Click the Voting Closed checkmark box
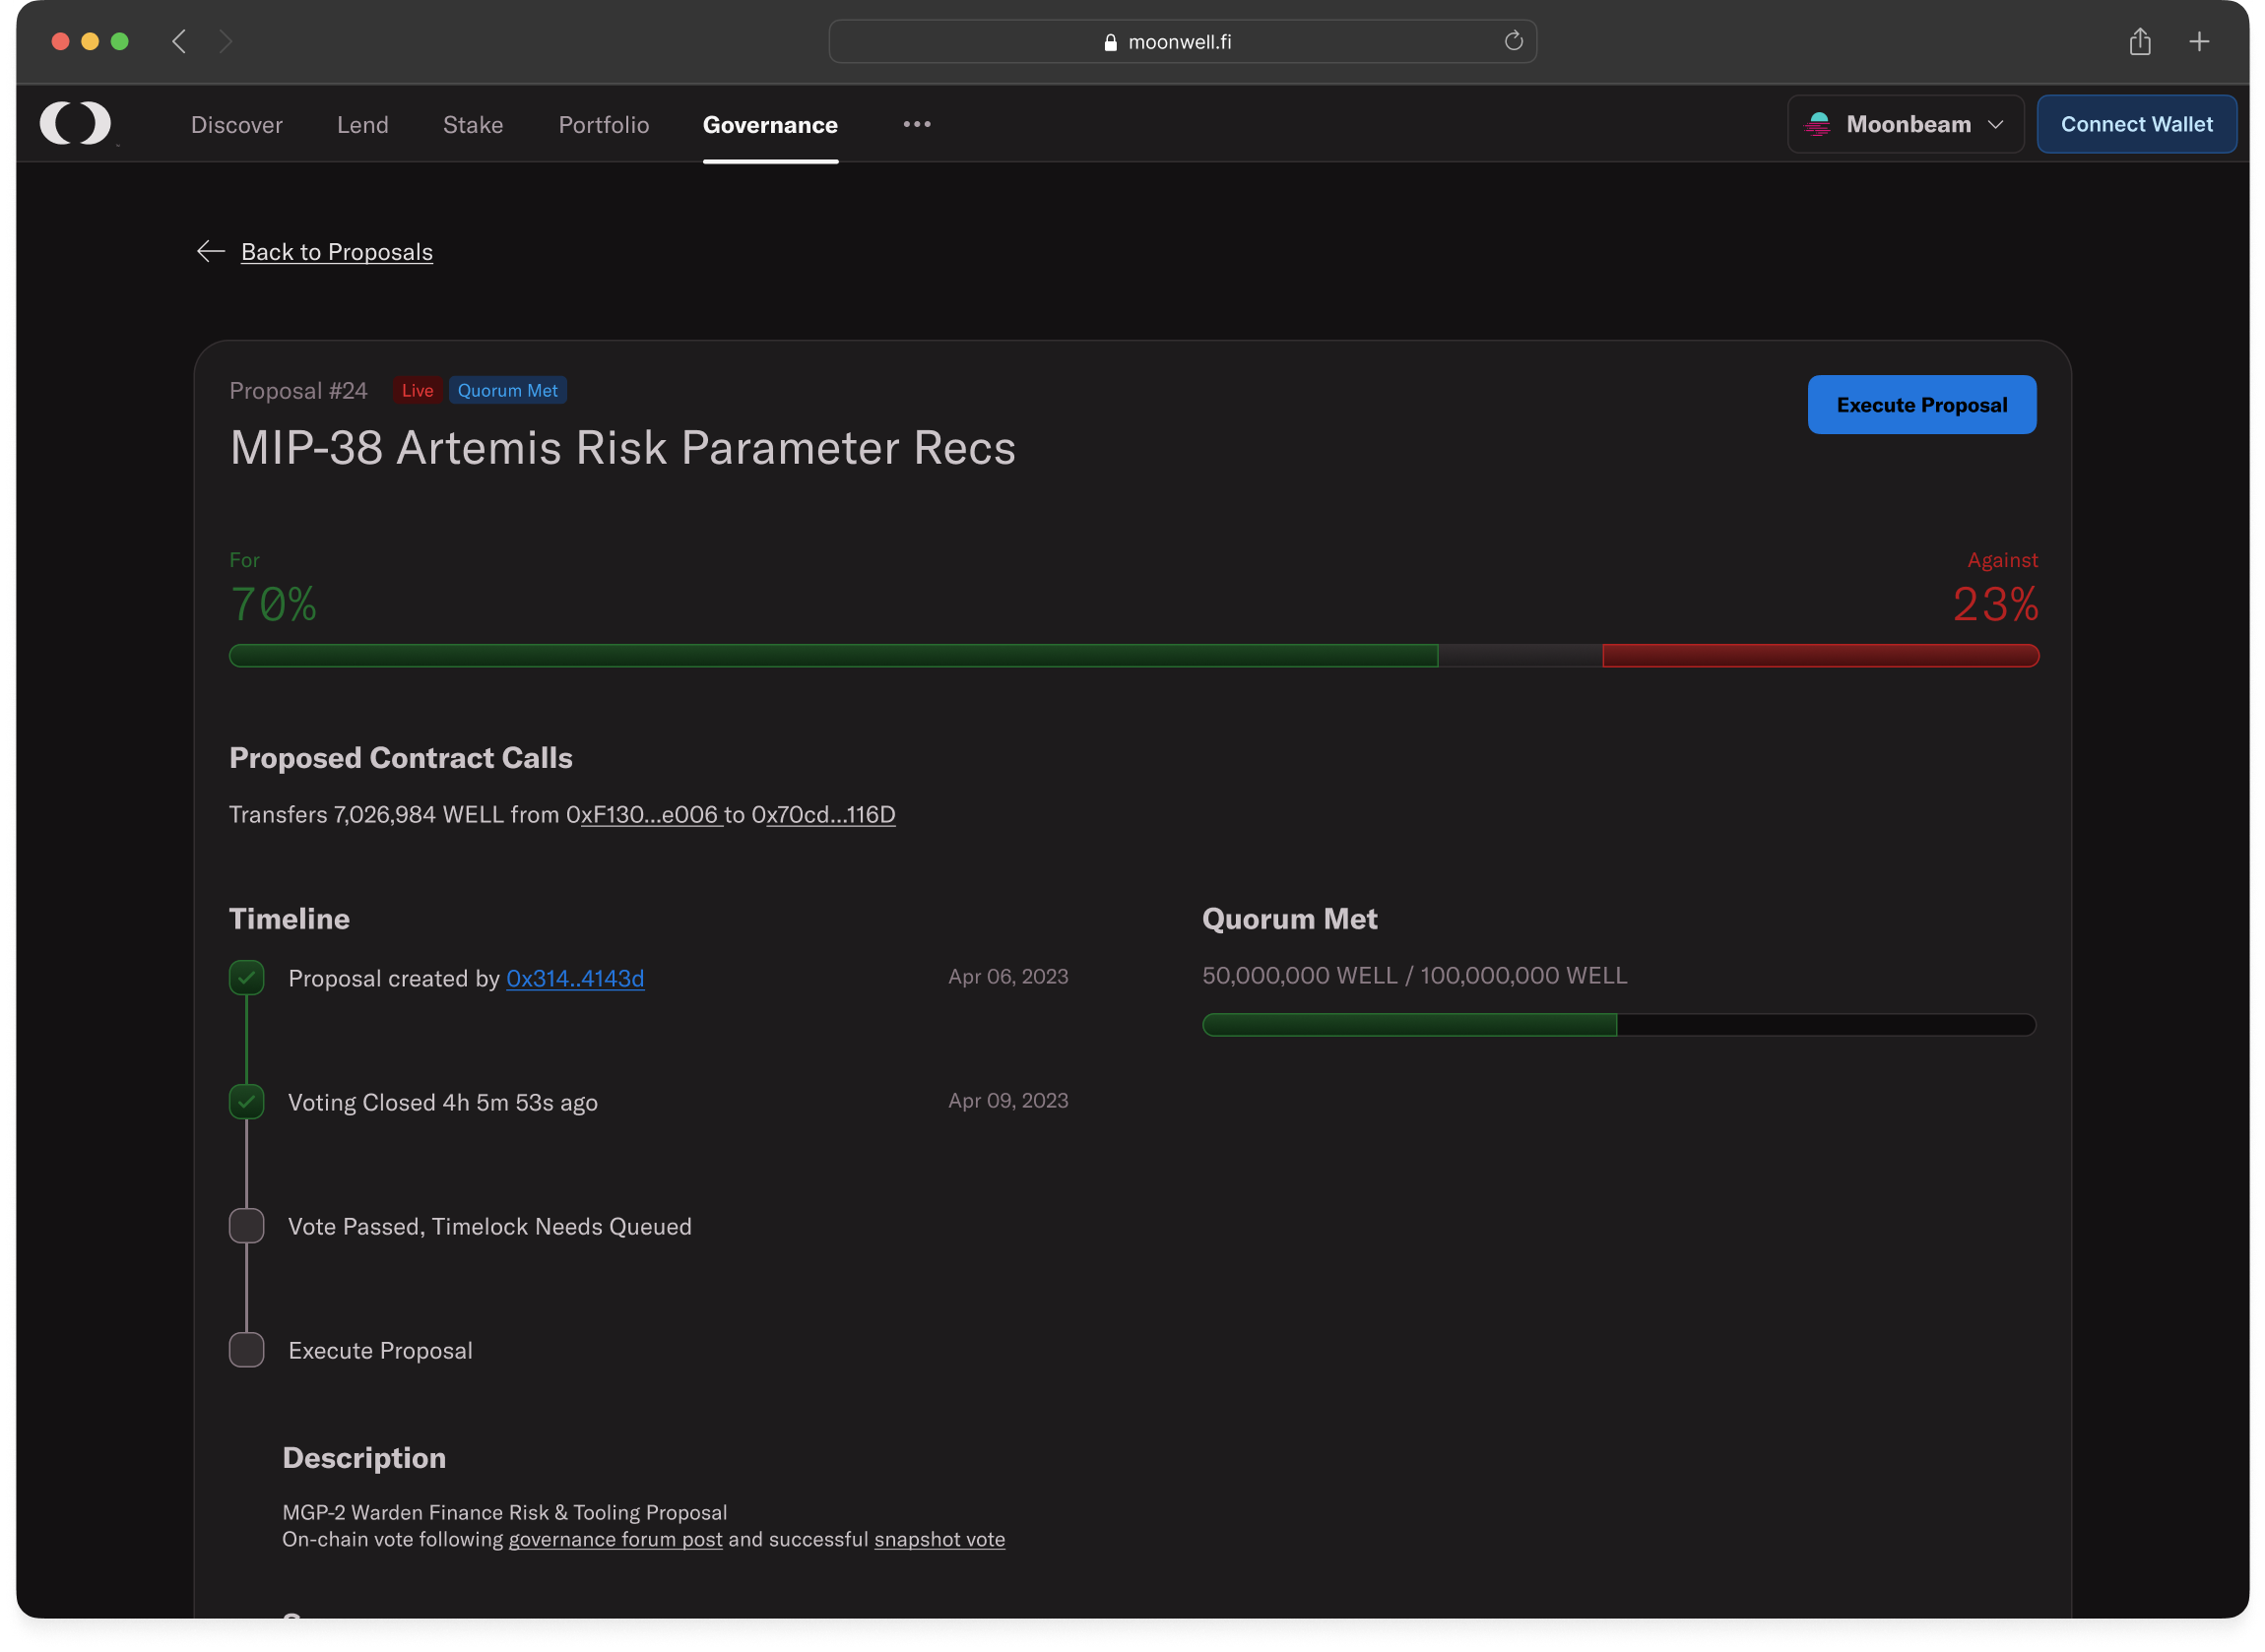This screenshot has width=2265, height=1652. (x=246, y=1101)
